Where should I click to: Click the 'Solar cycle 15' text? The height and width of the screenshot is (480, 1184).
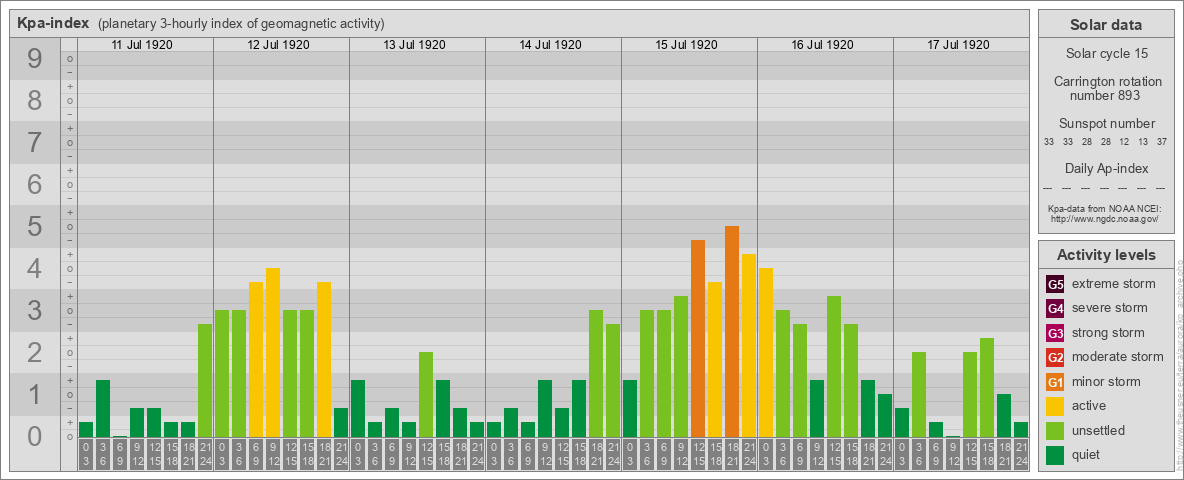1105,54
